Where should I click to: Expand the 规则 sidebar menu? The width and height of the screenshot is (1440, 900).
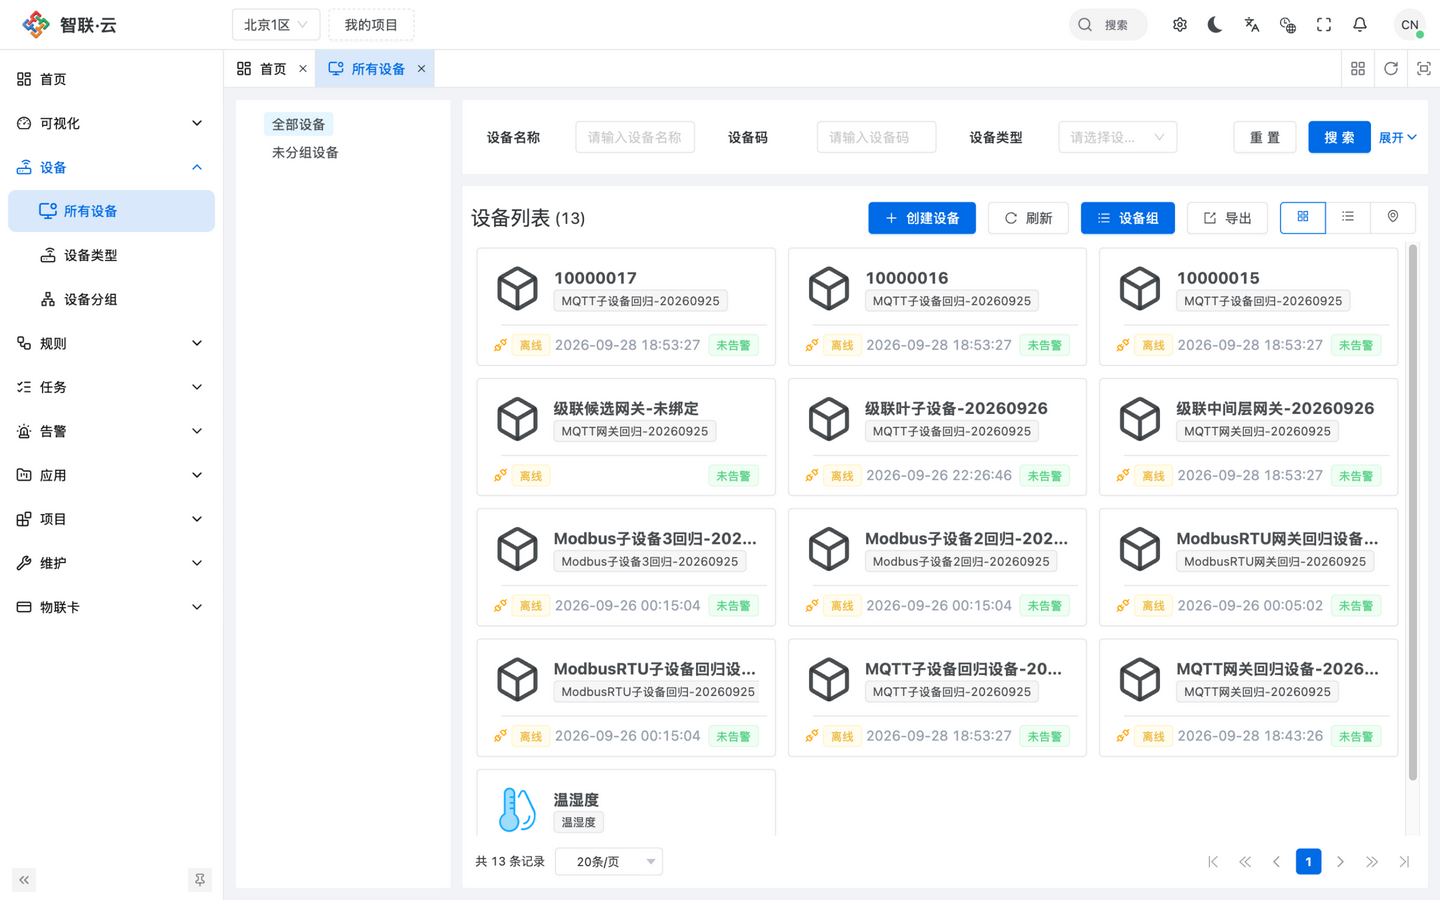111,343
